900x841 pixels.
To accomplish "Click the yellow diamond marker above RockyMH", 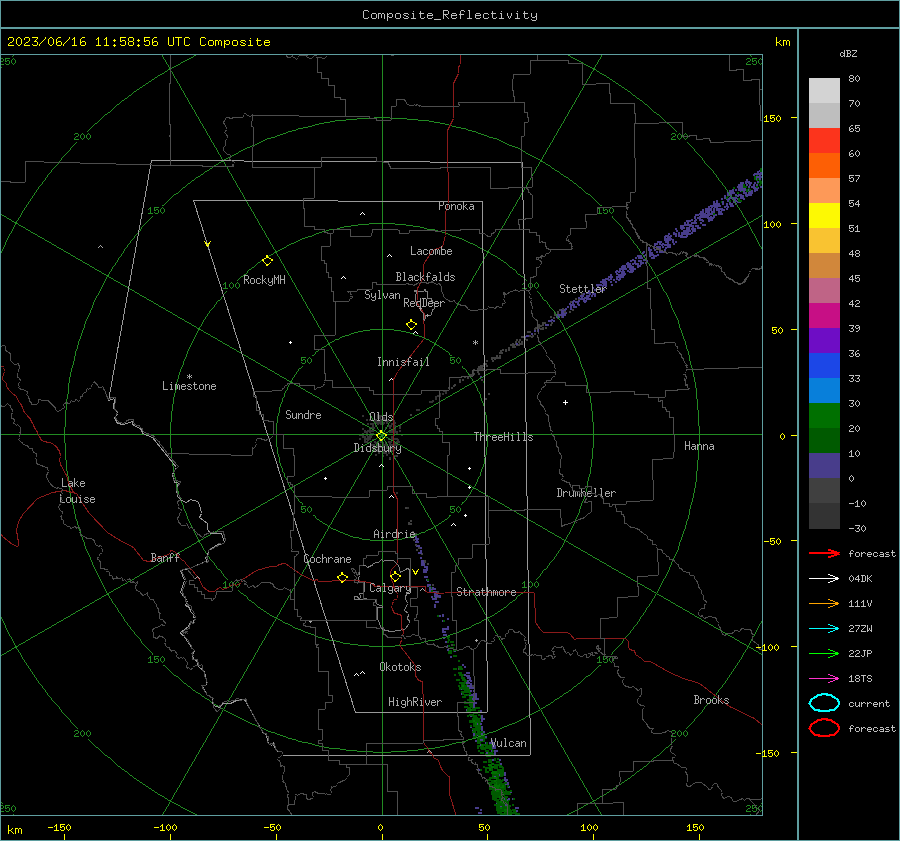I will coord(267,261).
